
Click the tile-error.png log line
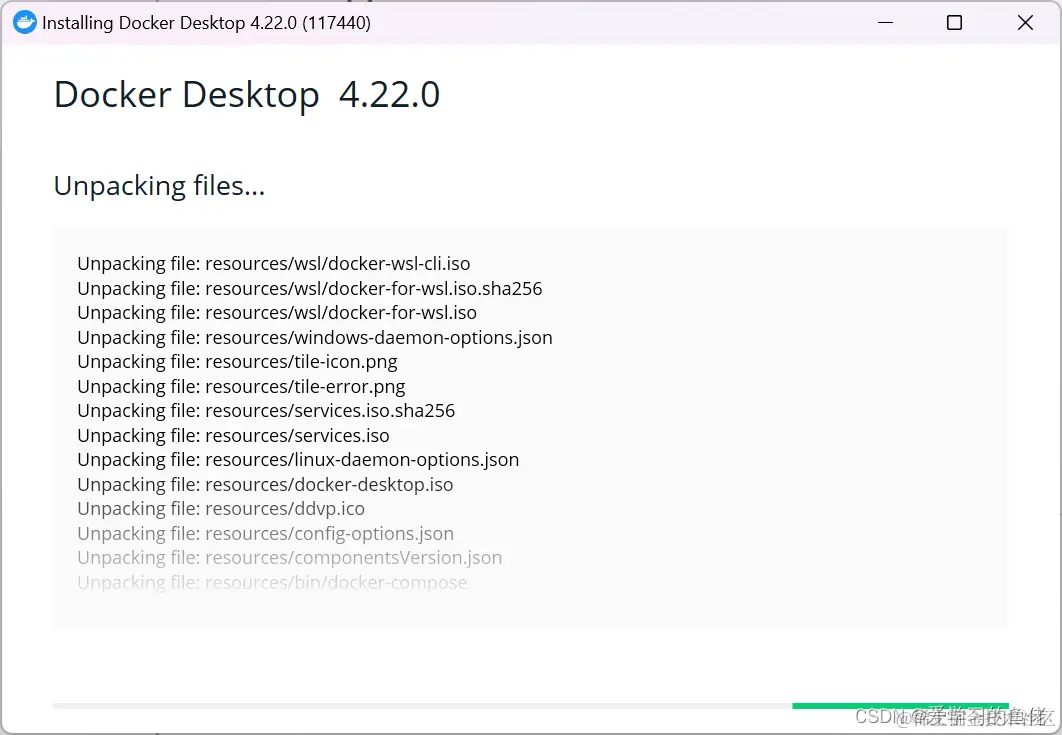point(241,387)
